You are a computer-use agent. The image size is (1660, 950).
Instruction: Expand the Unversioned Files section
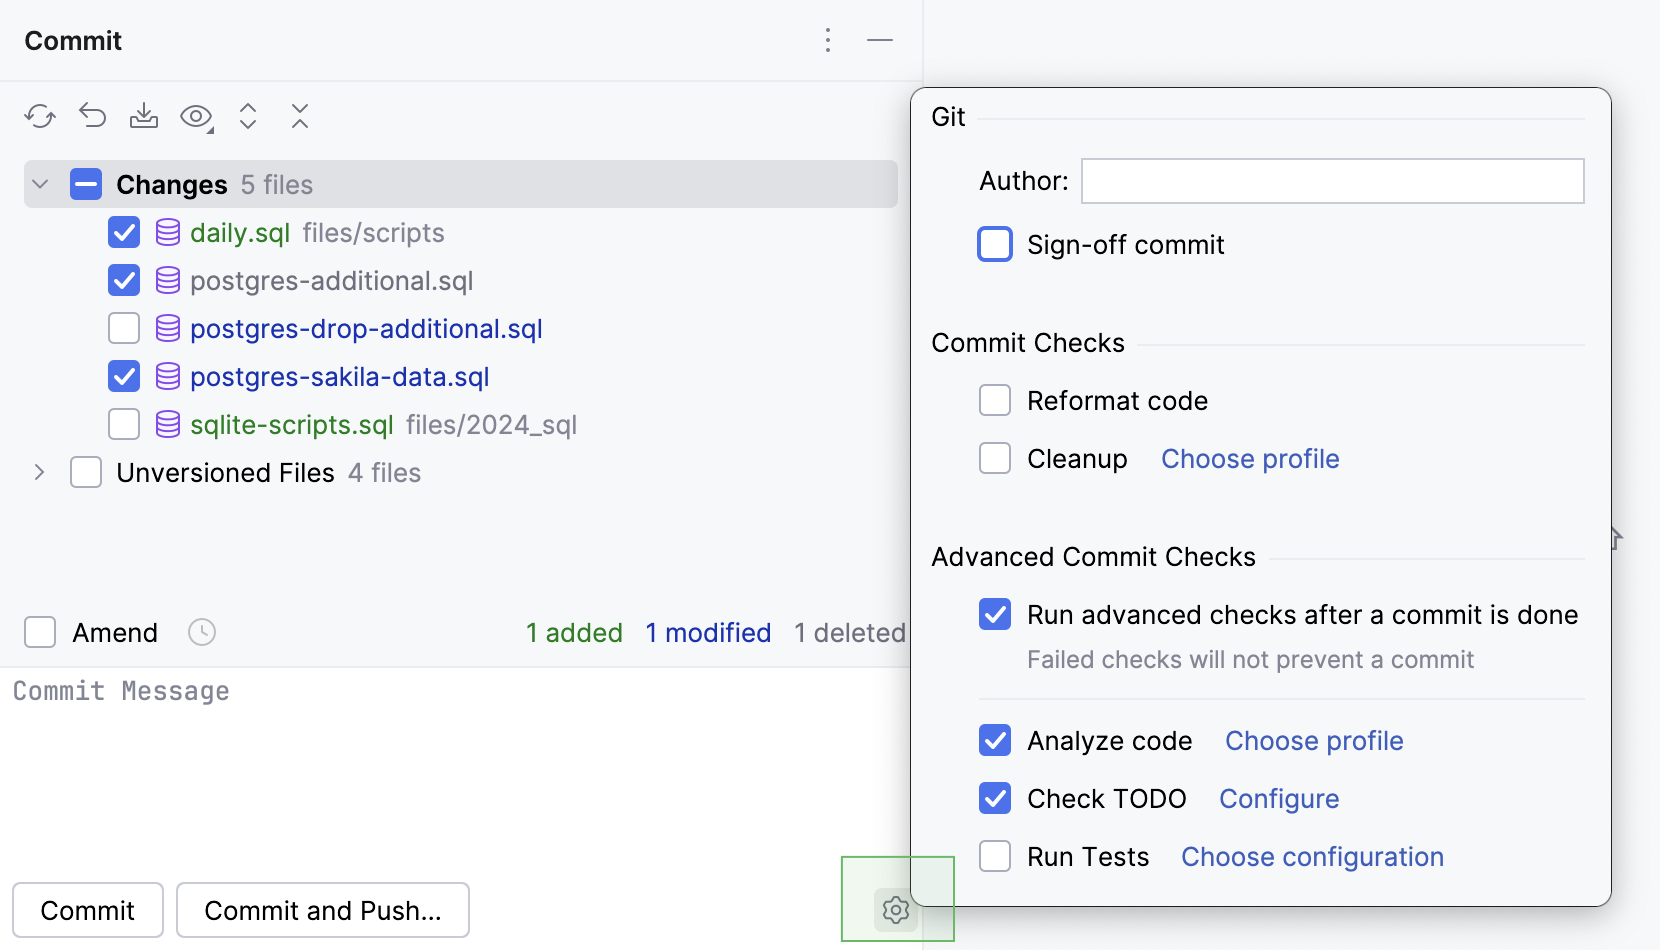point(39,472)
